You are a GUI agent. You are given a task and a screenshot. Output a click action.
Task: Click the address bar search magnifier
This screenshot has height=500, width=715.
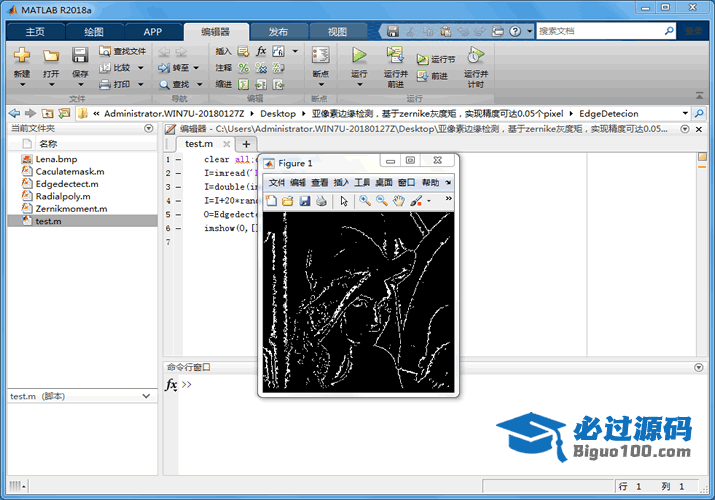tap(699, 113)
